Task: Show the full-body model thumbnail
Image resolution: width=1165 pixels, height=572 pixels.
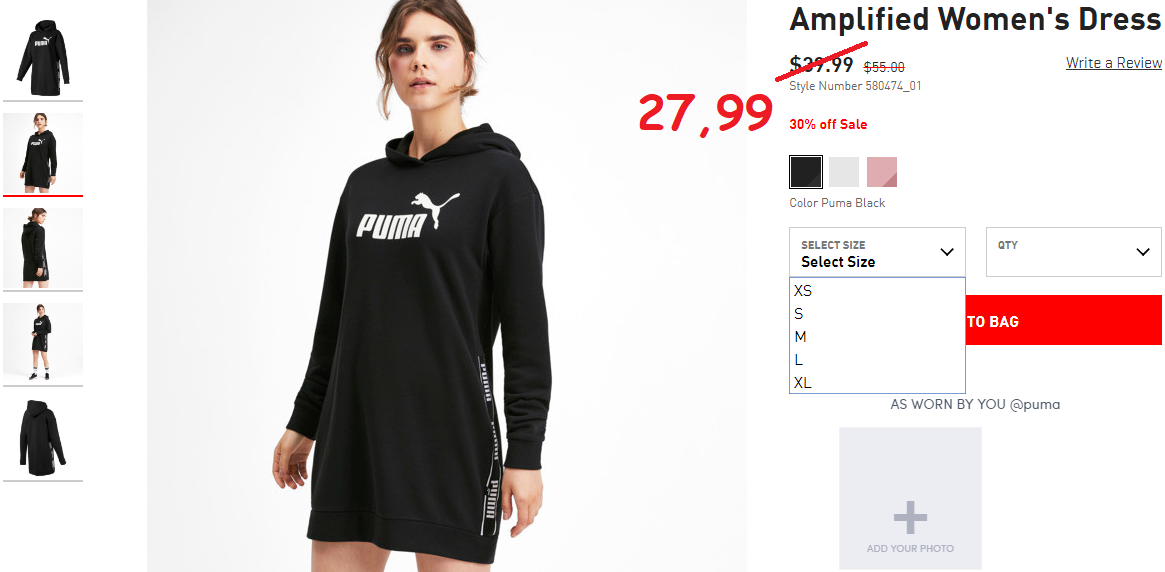Action: (43, 343)
